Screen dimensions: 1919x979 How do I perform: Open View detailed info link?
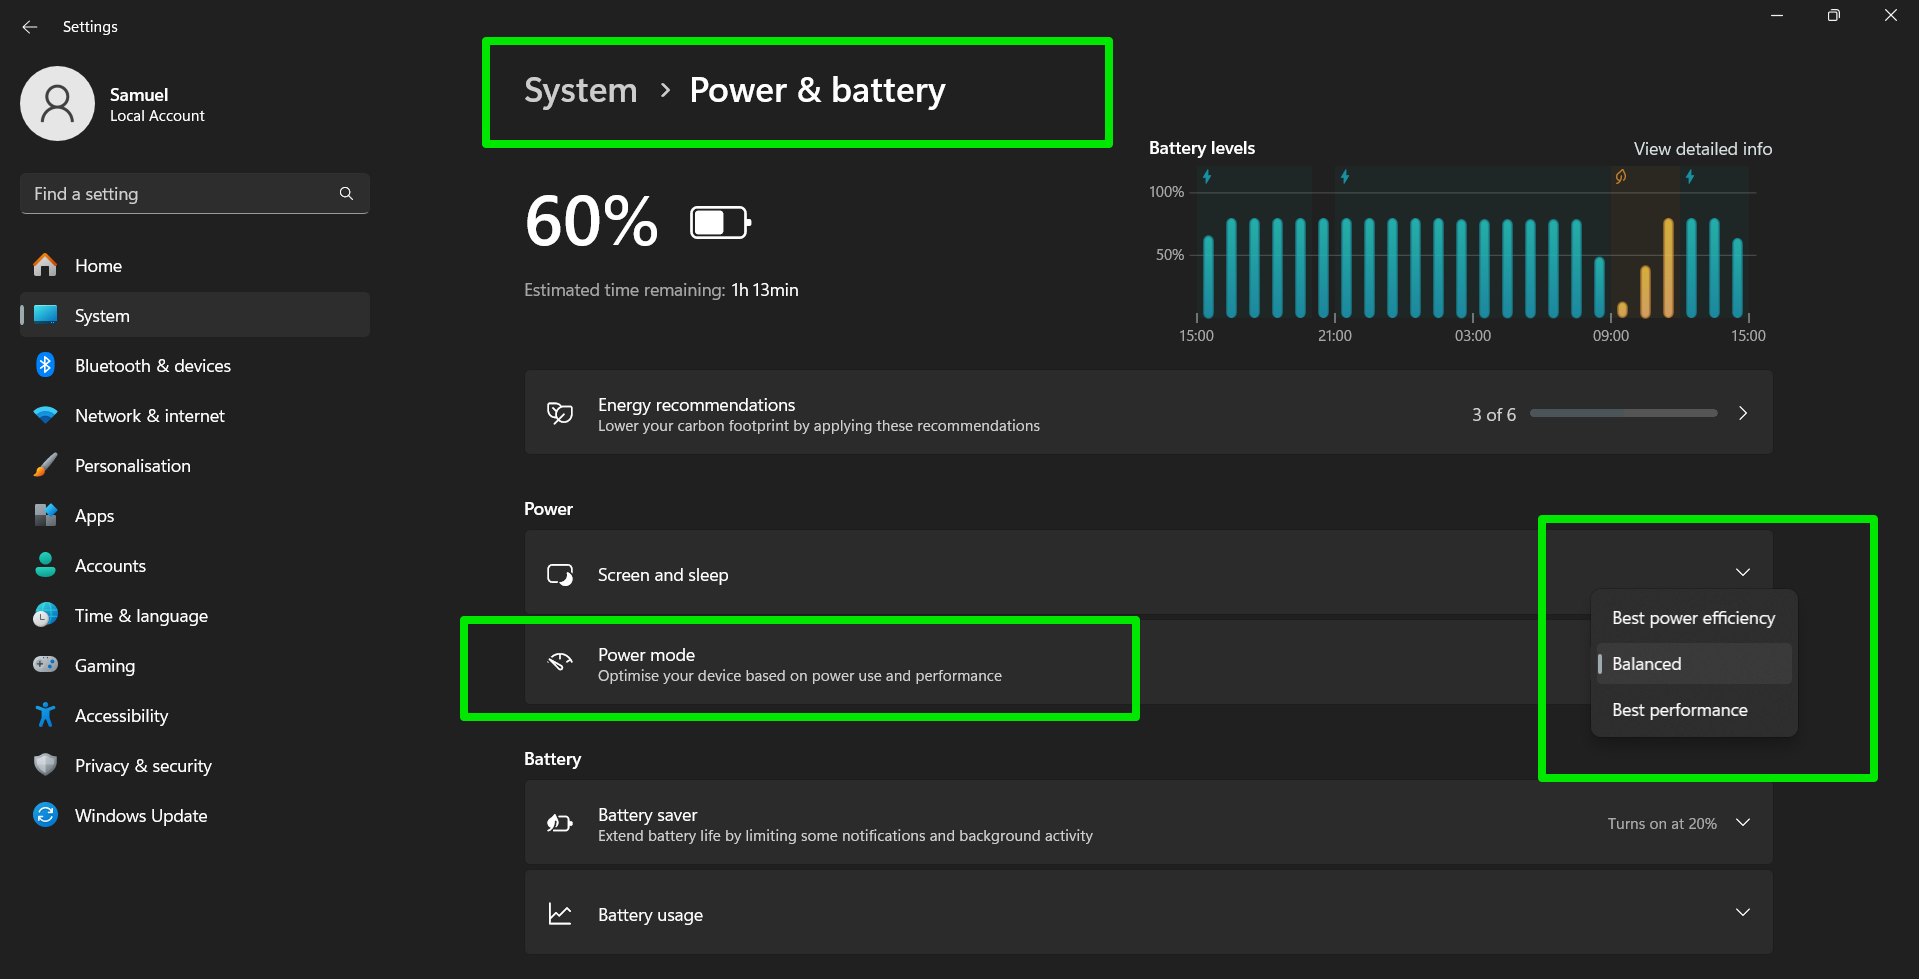(1702, 149)
